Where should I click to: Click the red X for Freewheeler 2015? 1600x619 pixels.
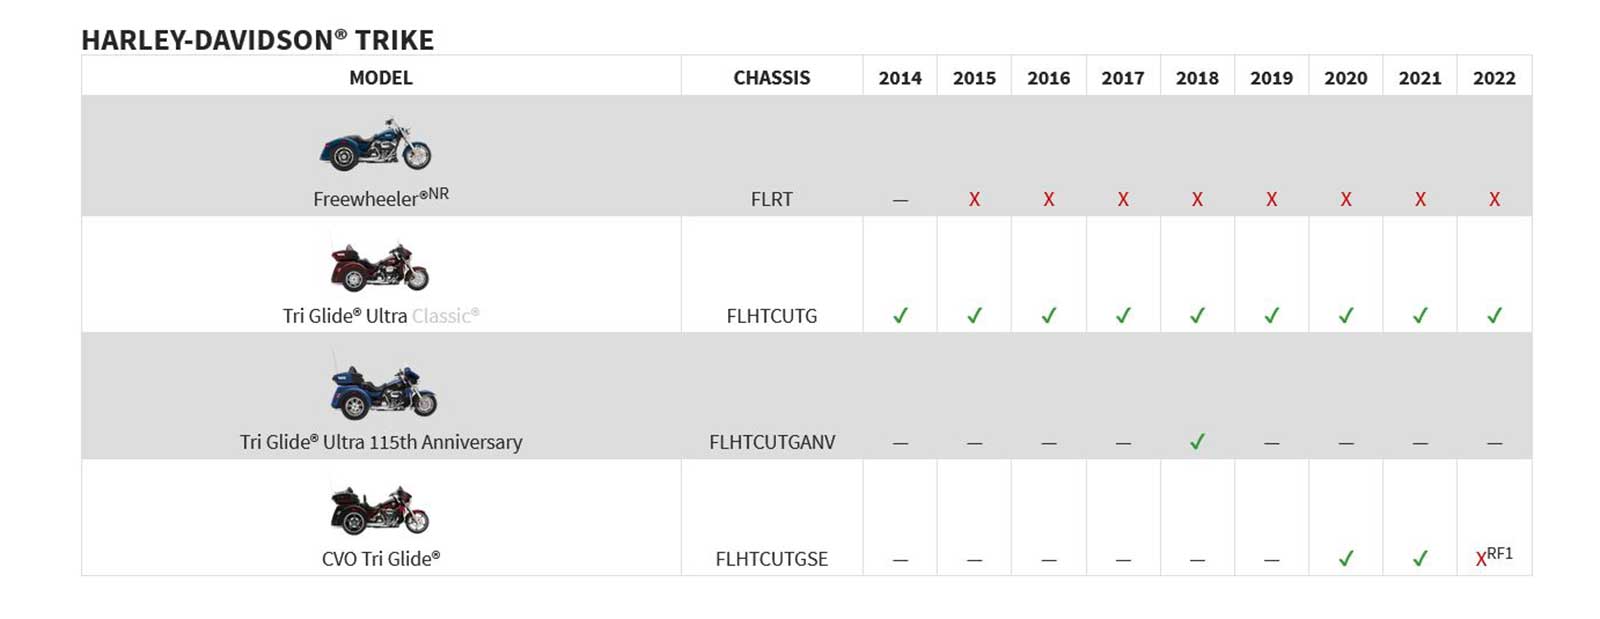(974, 199)
